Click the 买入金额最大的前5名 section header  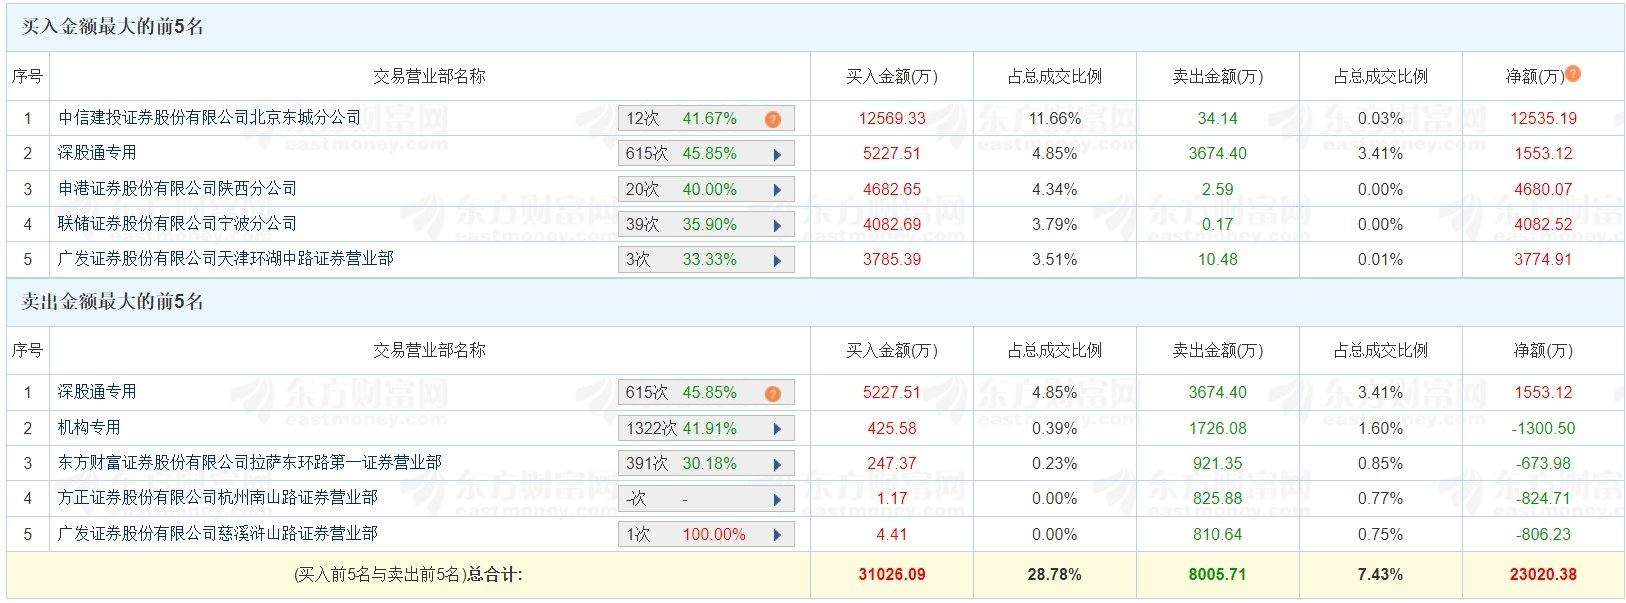113,27
